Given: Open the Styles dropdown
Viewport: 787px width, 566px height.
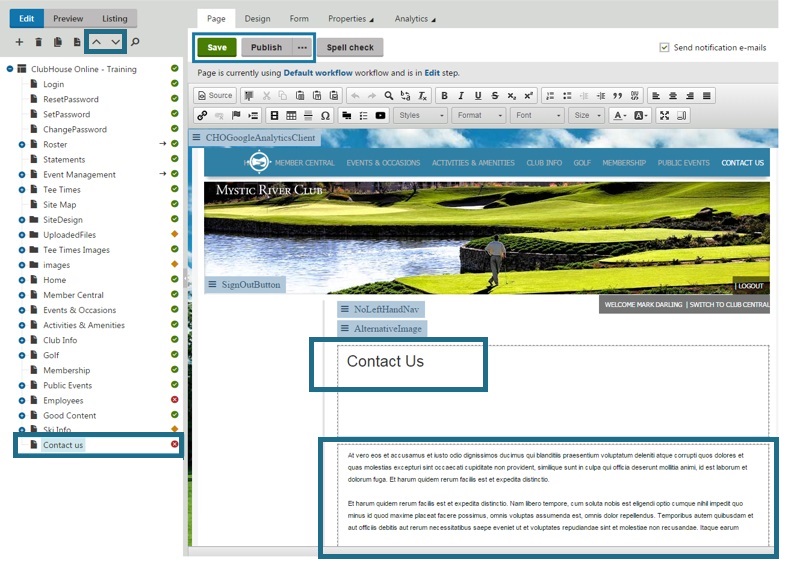Looking at the screenshot, I should tap(421, 116).
